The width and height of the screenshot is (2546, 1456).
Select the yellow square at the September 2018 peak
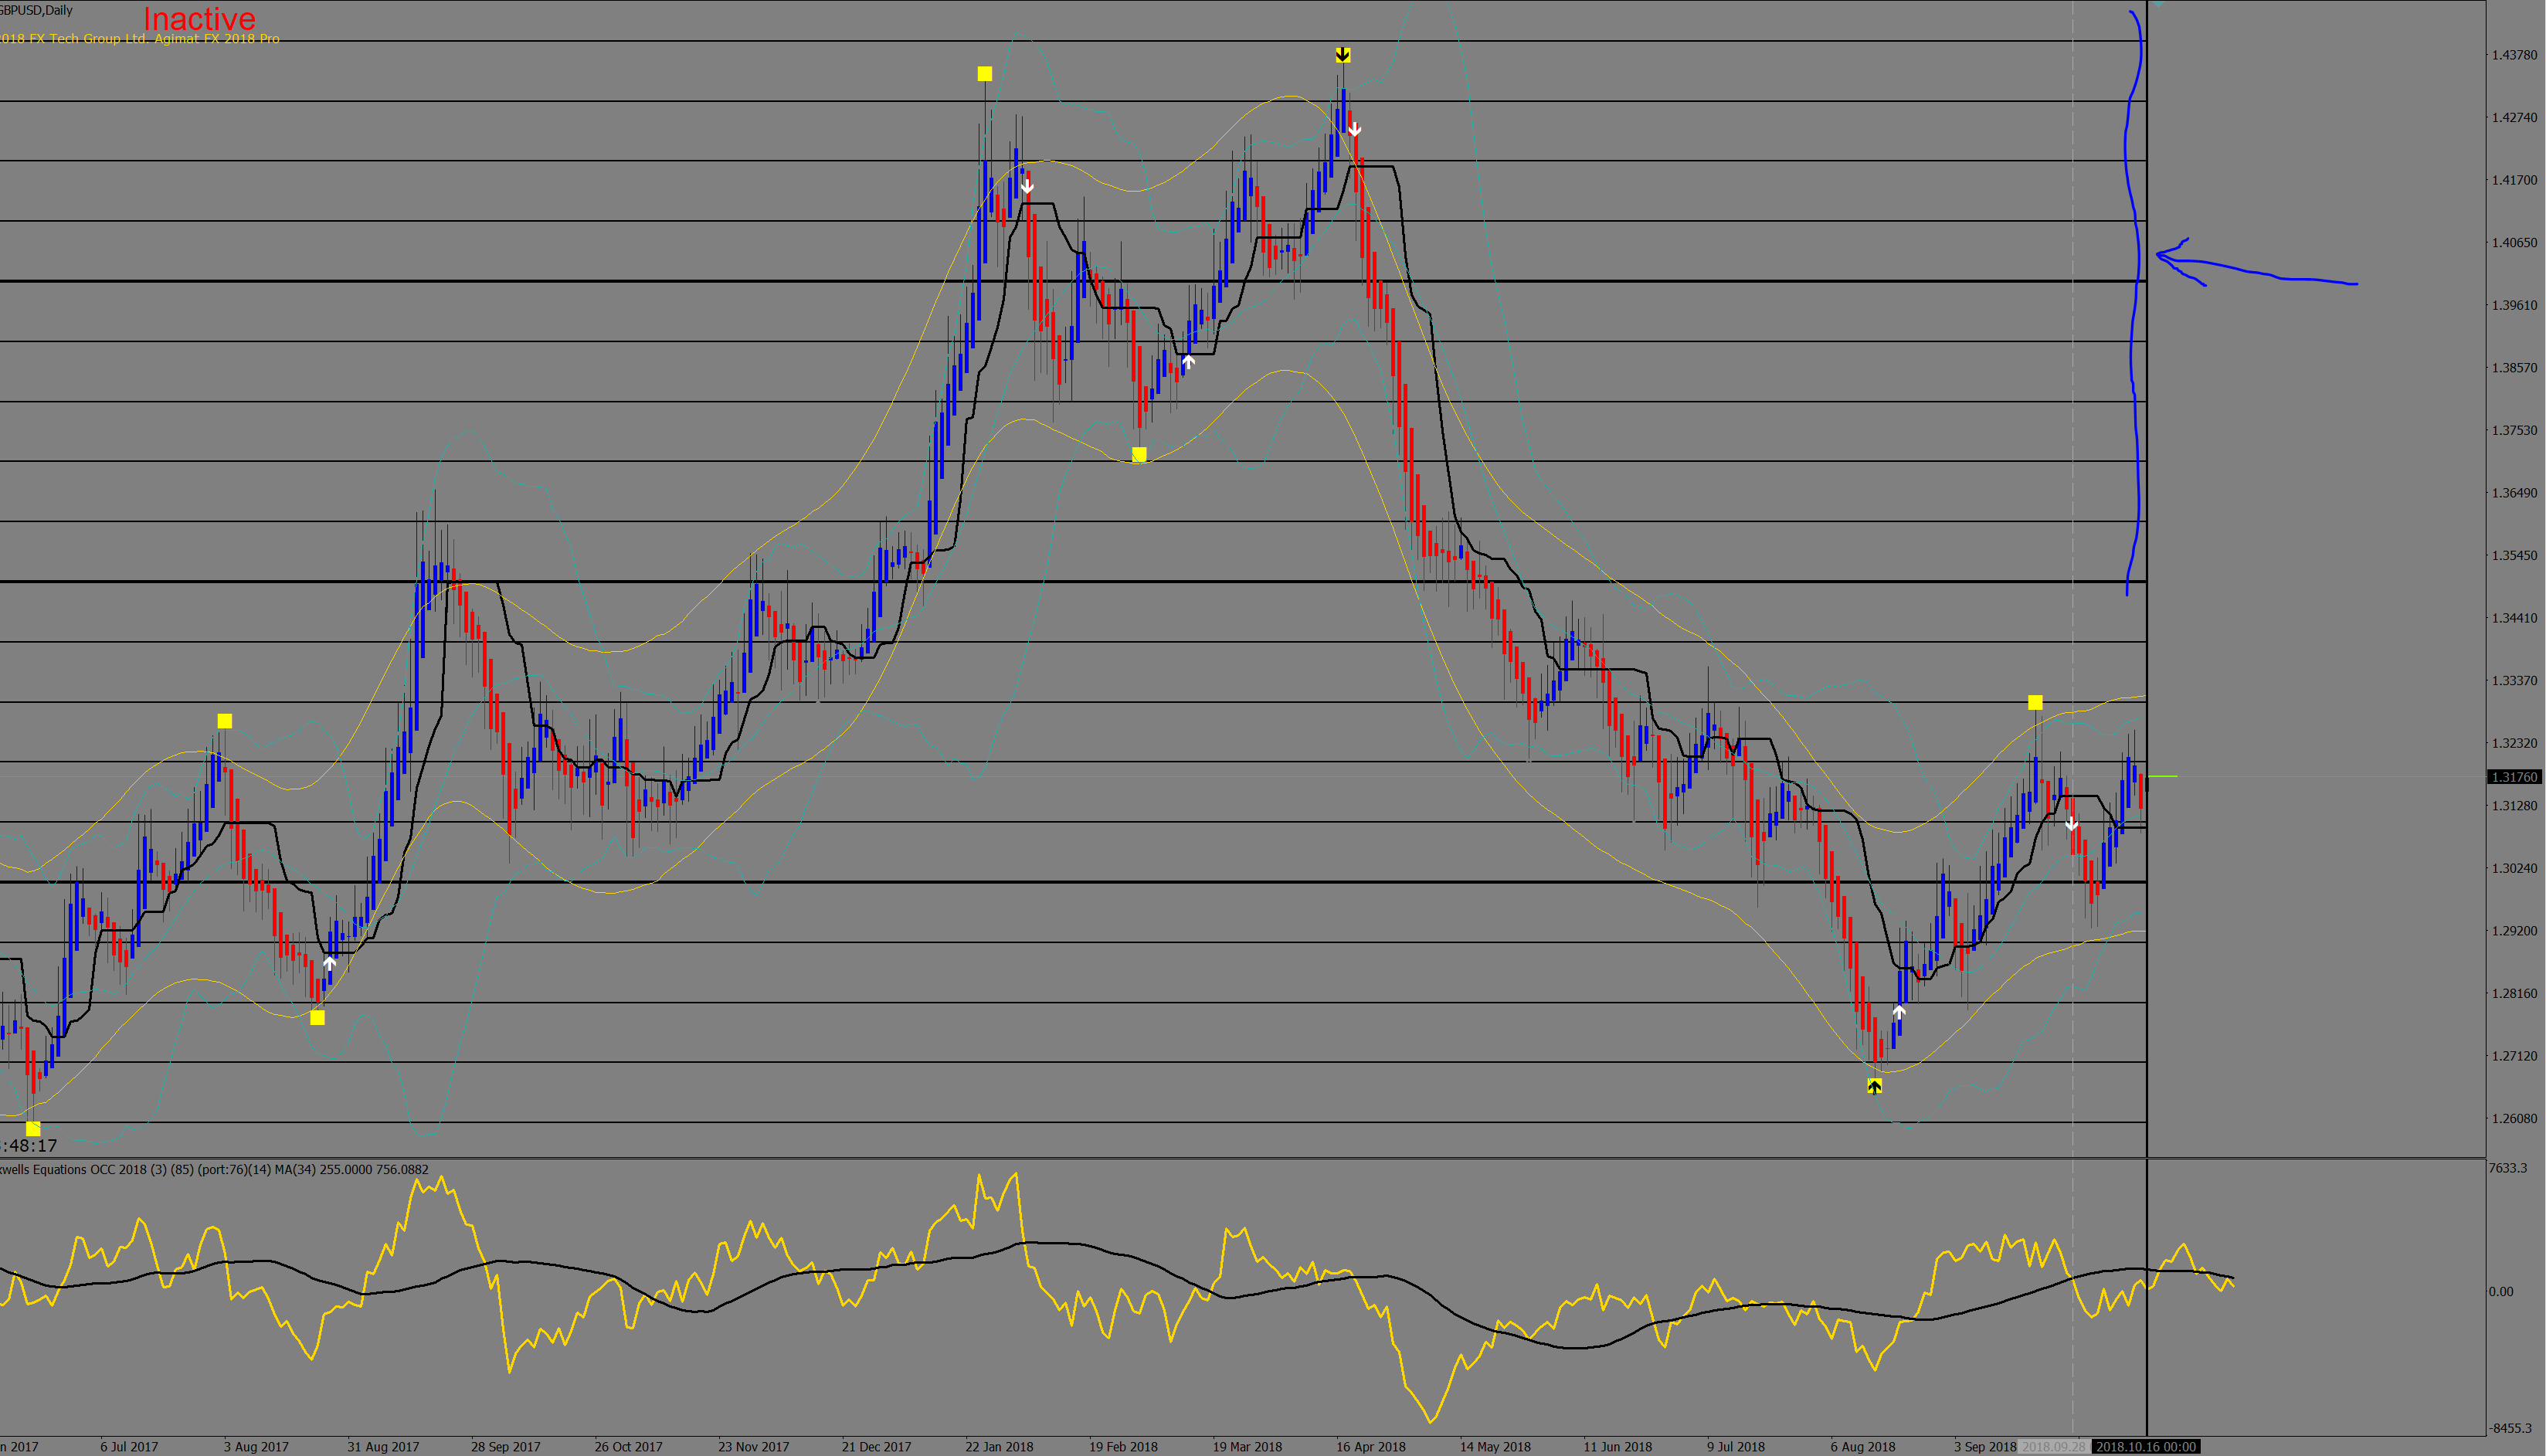point(2035,702)
